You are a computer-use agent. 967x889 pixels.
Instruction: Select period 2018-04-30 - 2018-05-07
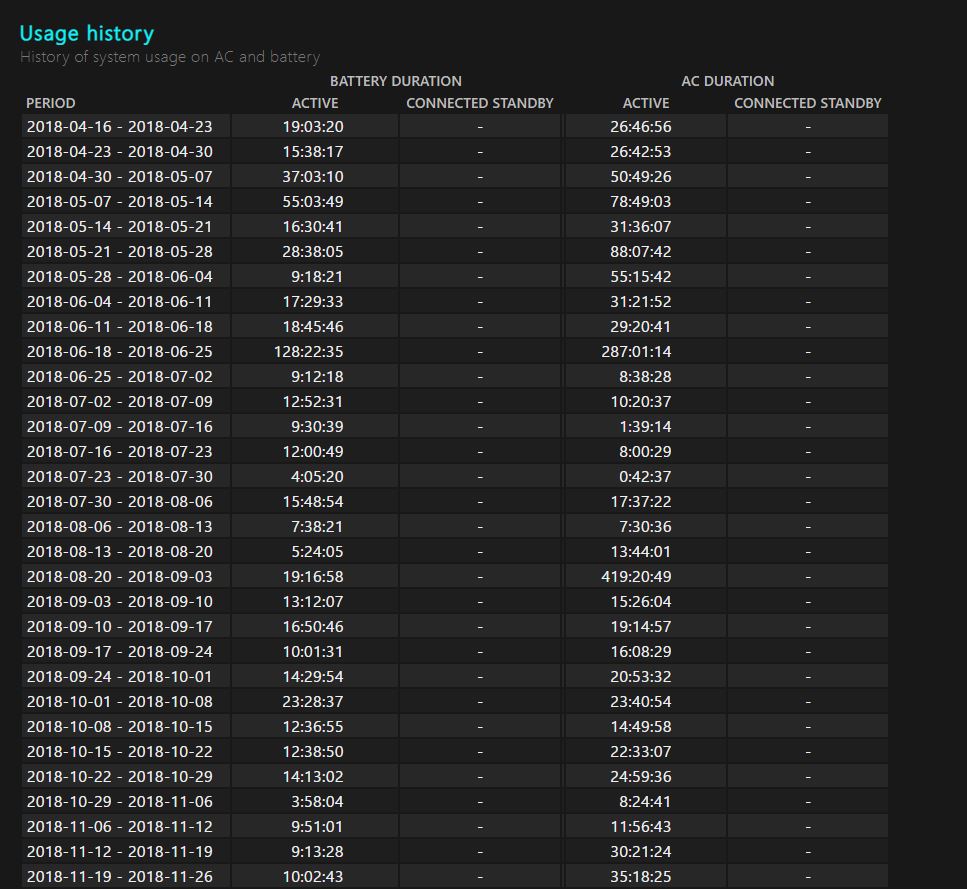120,176
